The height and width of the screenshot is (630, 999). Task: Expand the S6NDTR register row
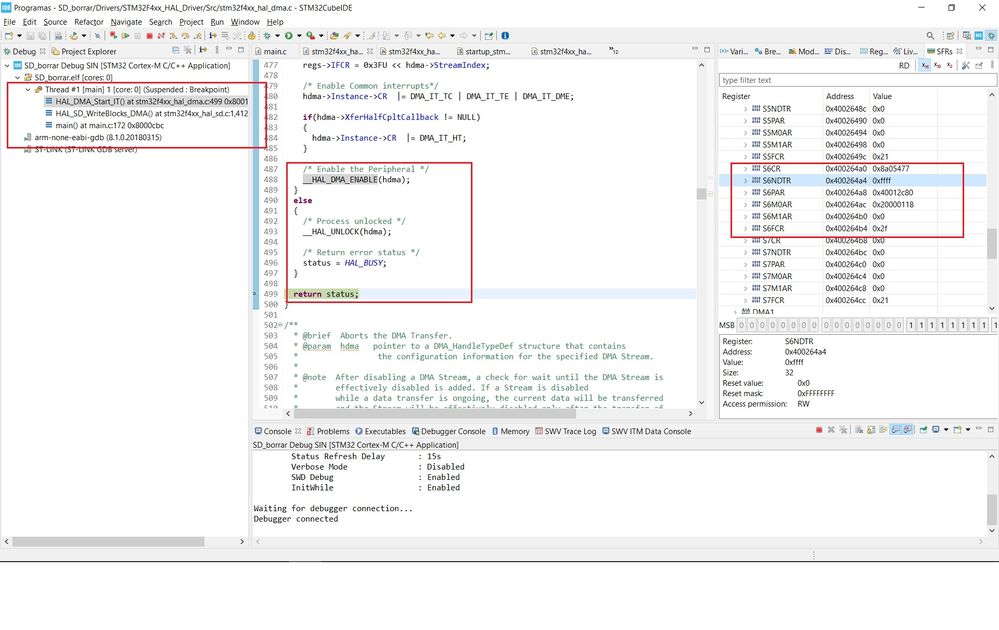(745, 181)
